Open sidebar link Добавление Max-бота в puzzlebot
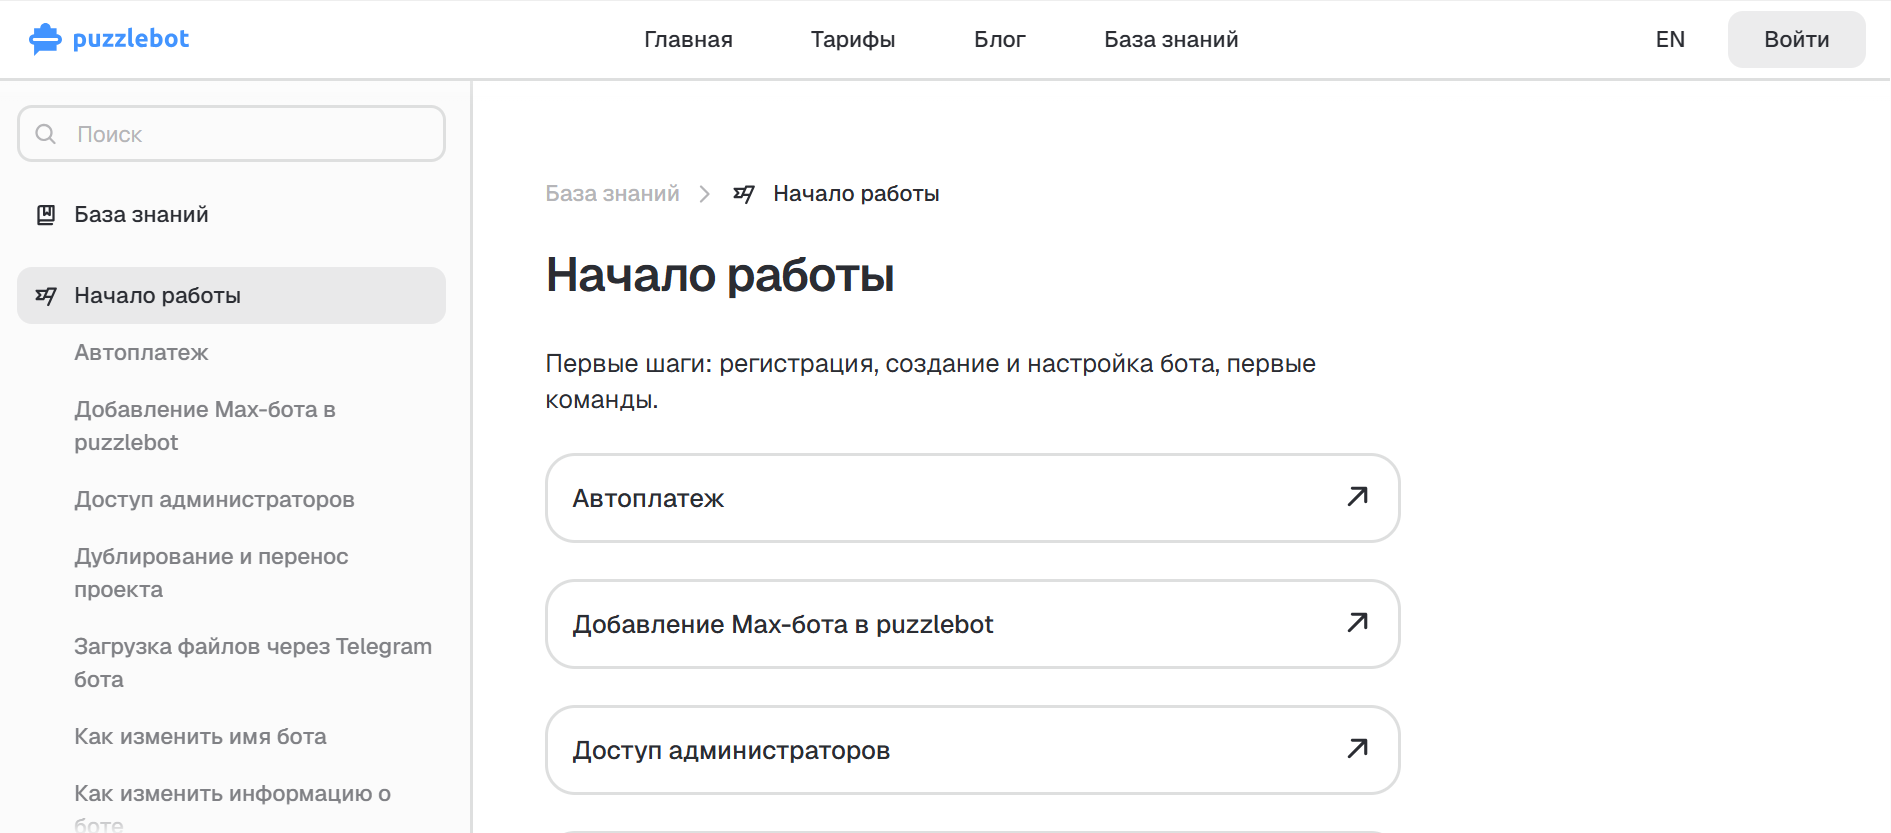This screenshot has height=833, width=1891. tap(205, 426)
